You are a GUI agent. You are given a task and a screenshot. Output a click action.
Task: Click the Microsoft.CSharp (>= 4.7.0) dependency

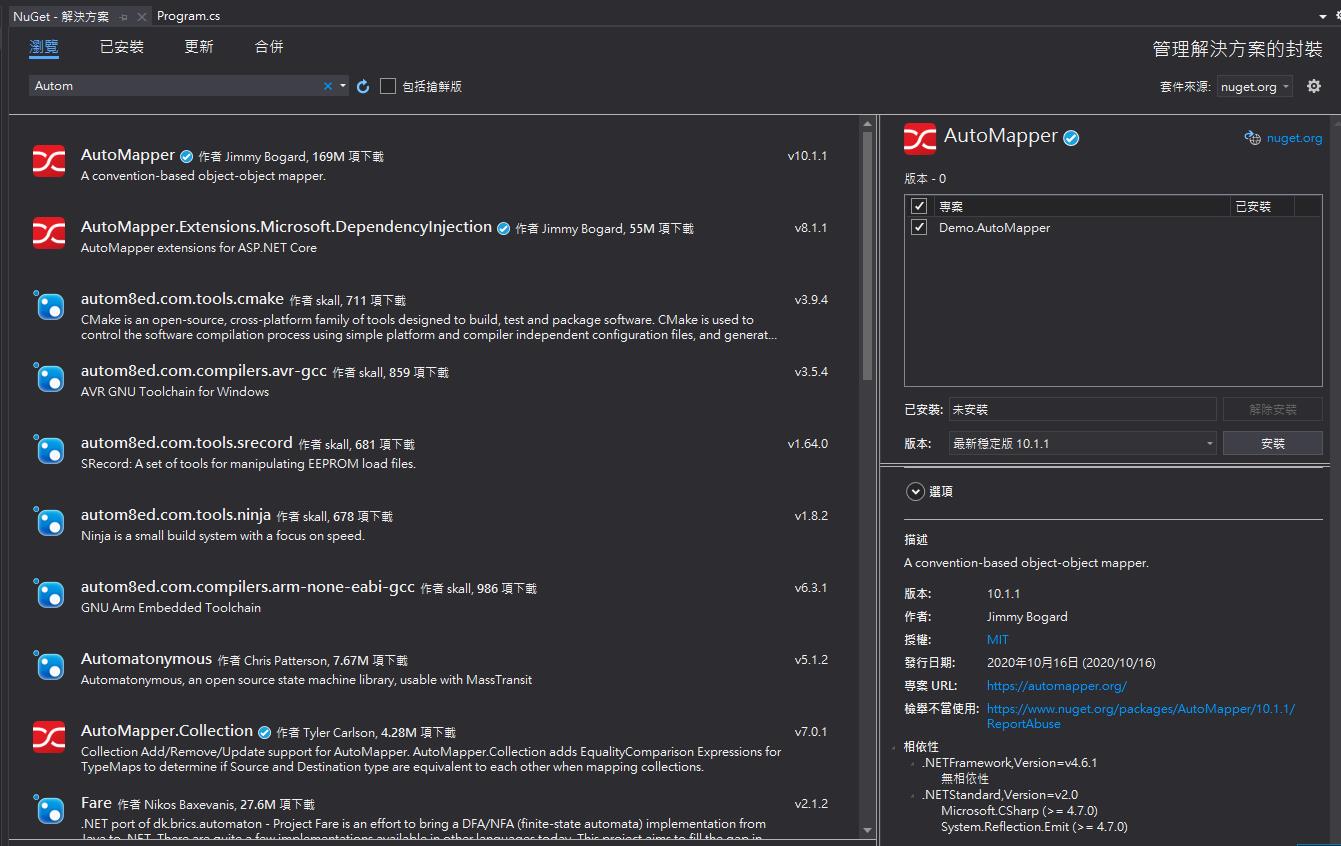(1019, 811)
